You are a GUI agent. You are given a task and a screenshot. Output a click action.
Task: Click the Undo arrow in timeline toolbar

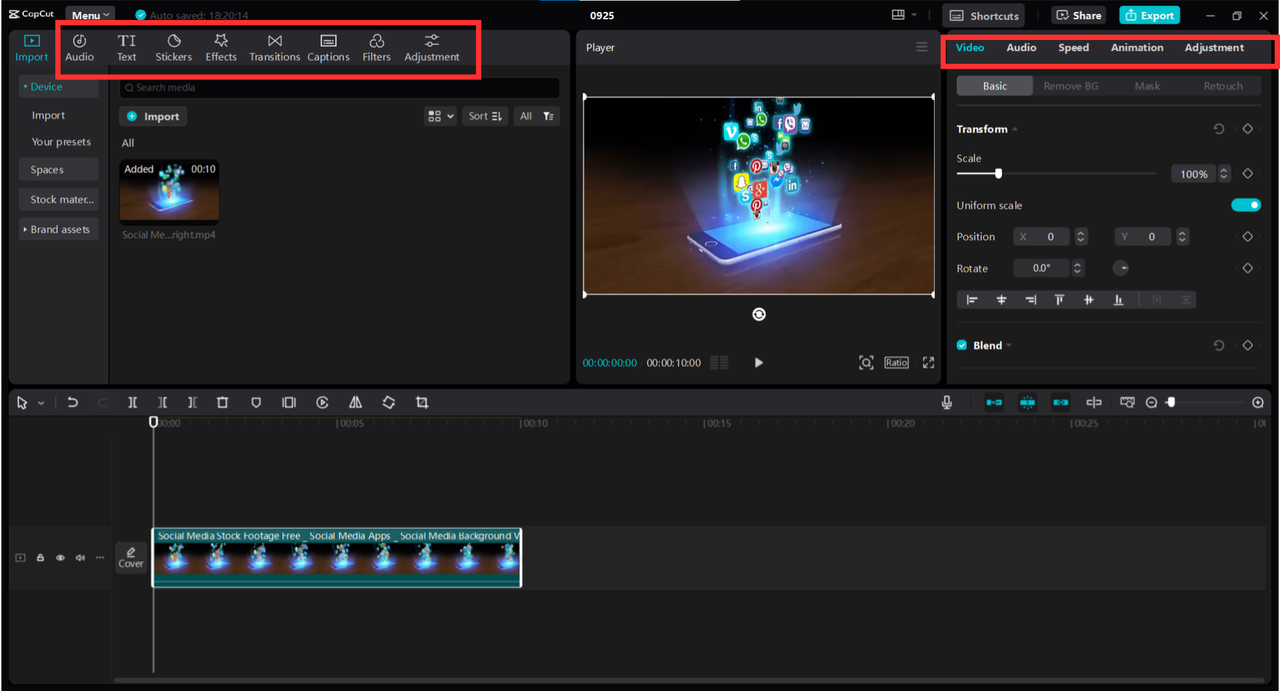point(72,402)
